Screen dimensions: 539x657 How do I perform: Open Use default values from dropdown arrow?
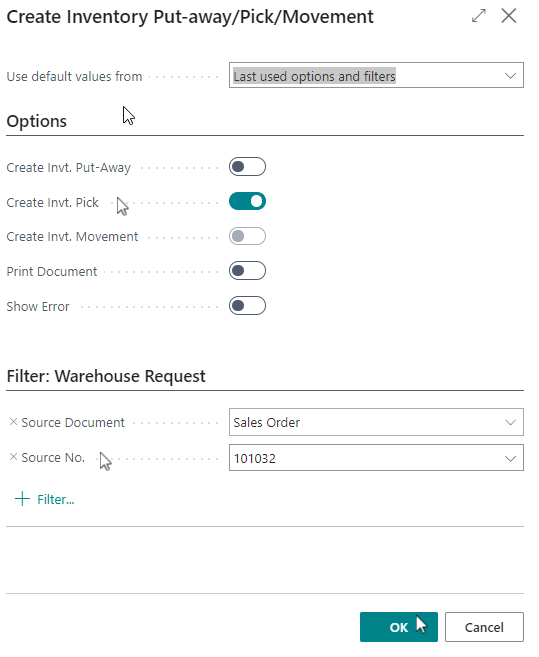510,76
